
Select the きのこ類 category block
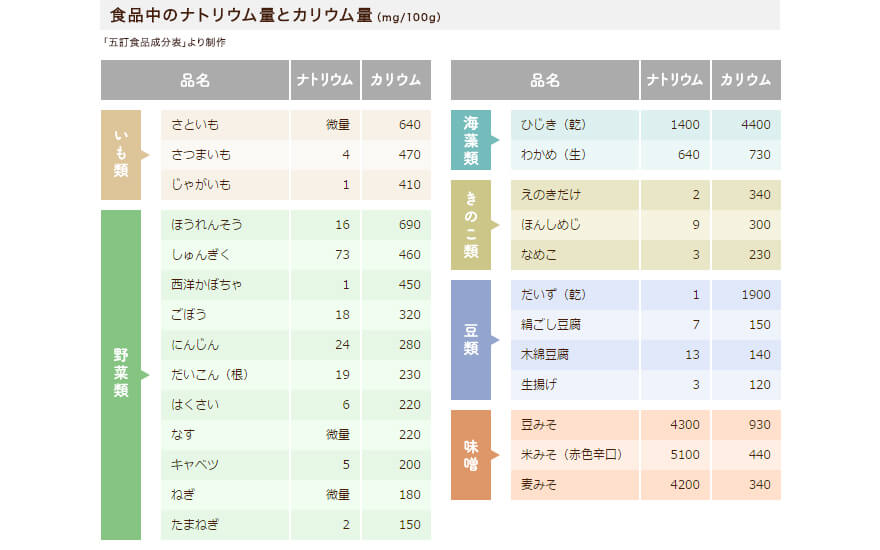[x=471, y=225]
